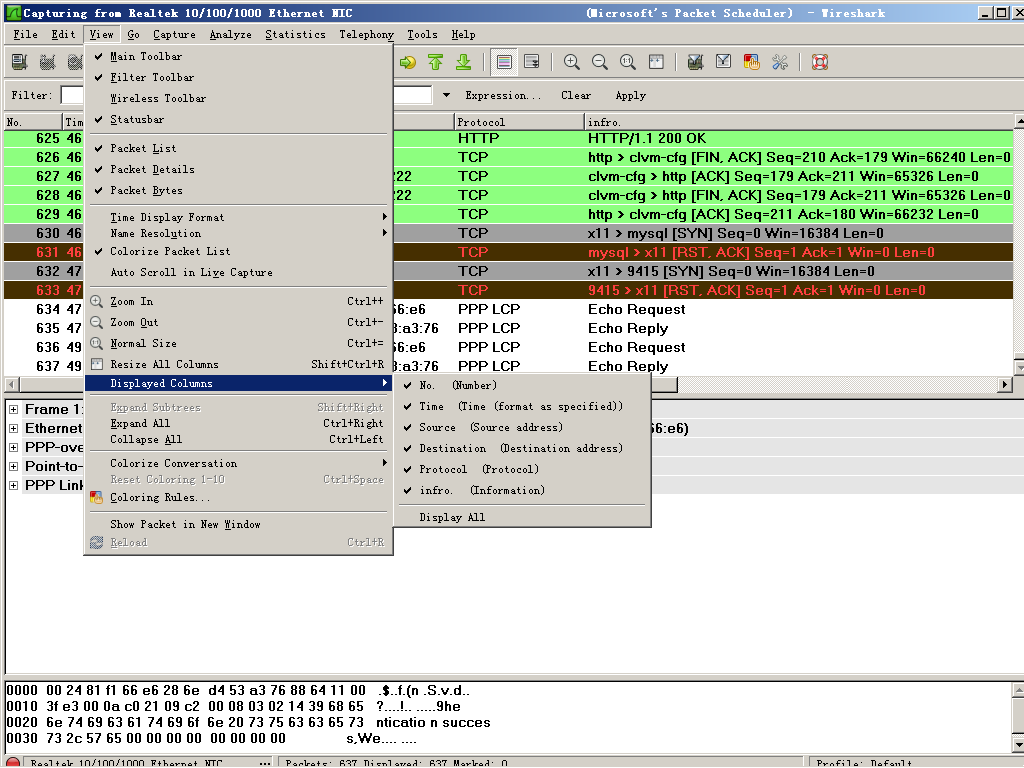Screen dimensions: 1024x768
Task: Click the Normal Size menu entry icon
Action: [x=97, y=343]
